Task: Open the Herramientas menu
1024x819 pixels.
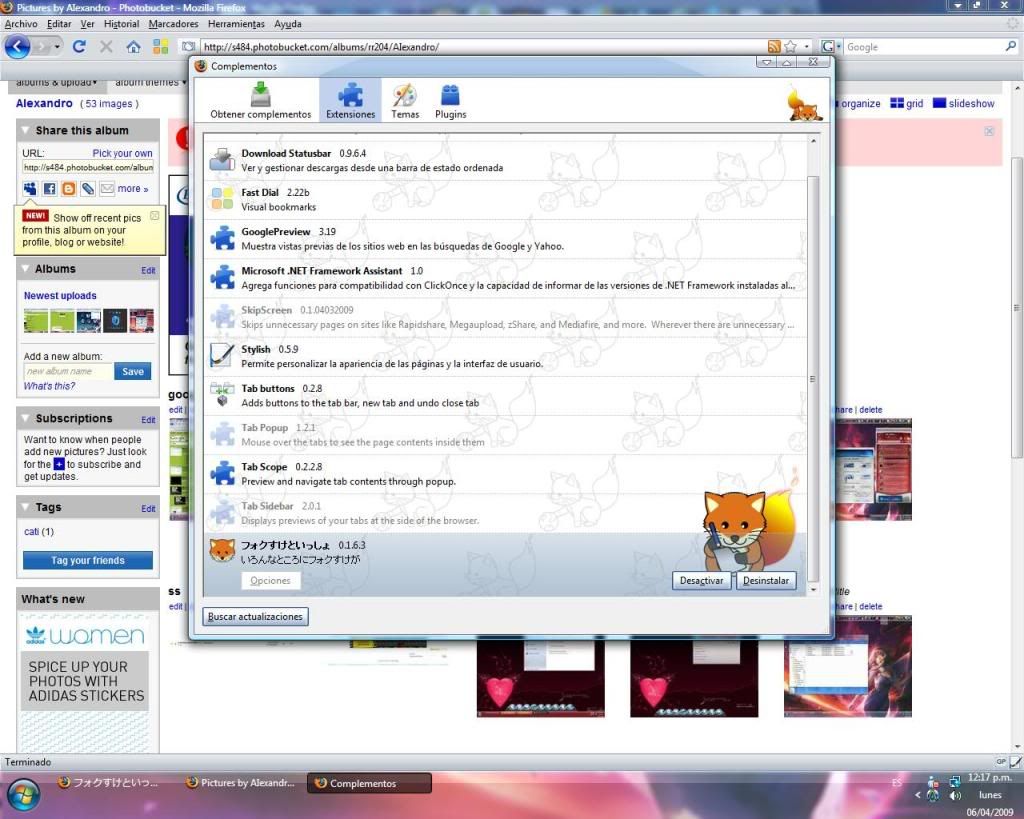Action: [236, 24]
